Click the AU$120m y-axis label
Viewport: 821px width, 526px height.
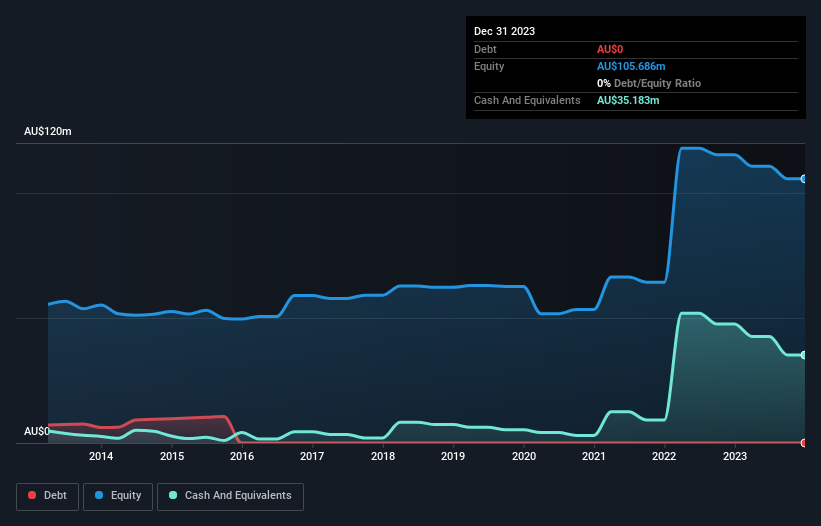tap(48, 131)
